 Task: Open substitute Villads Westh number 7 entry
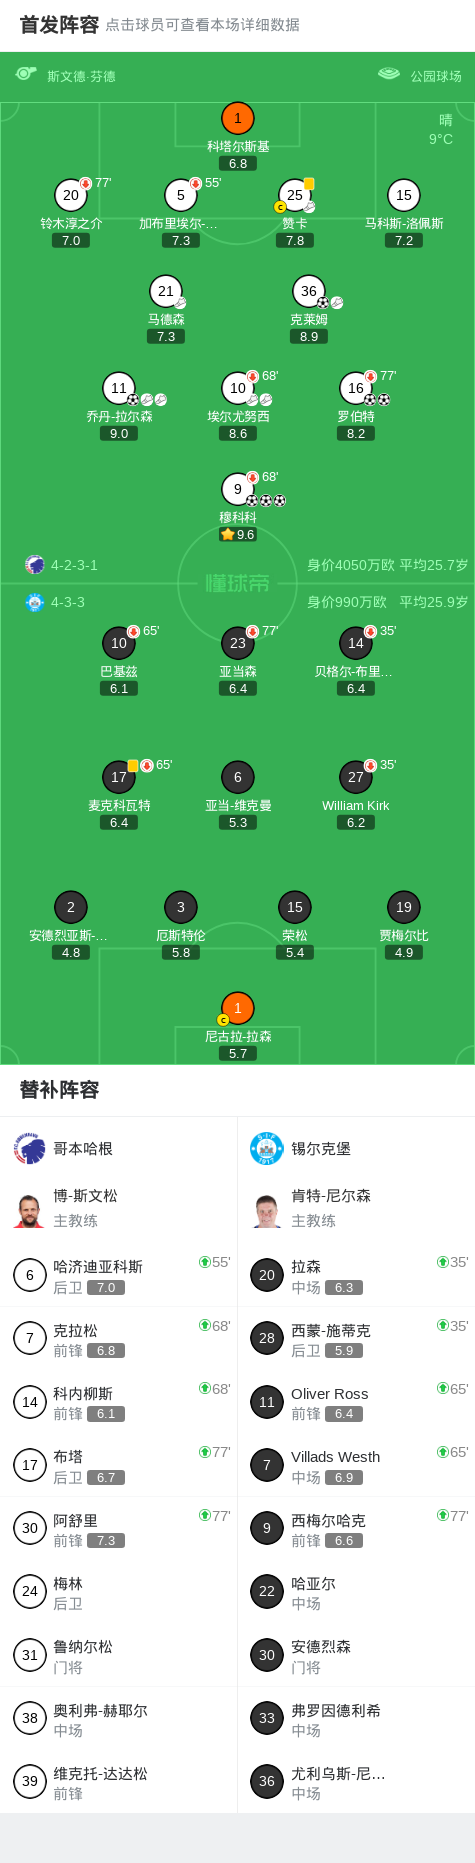click(x=356, y=1465)
